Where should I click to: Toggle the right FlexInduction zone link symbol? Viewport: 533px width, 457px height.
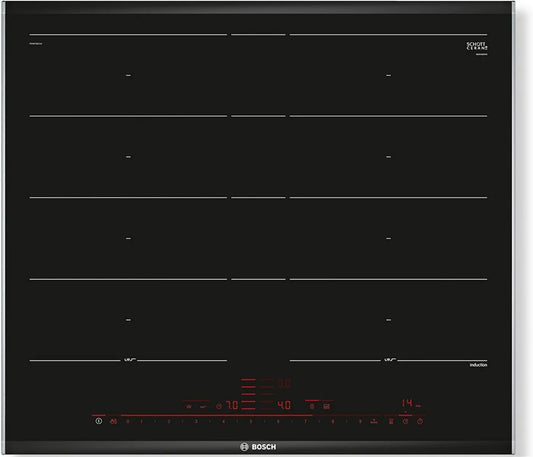390,360
